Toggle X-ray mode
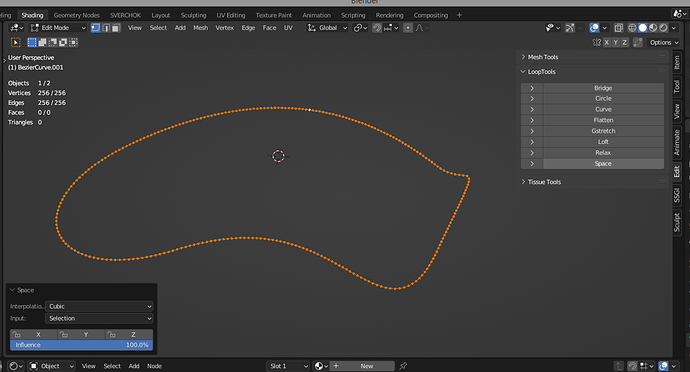This screenshot has width=690, height=372. click(618, 28)
